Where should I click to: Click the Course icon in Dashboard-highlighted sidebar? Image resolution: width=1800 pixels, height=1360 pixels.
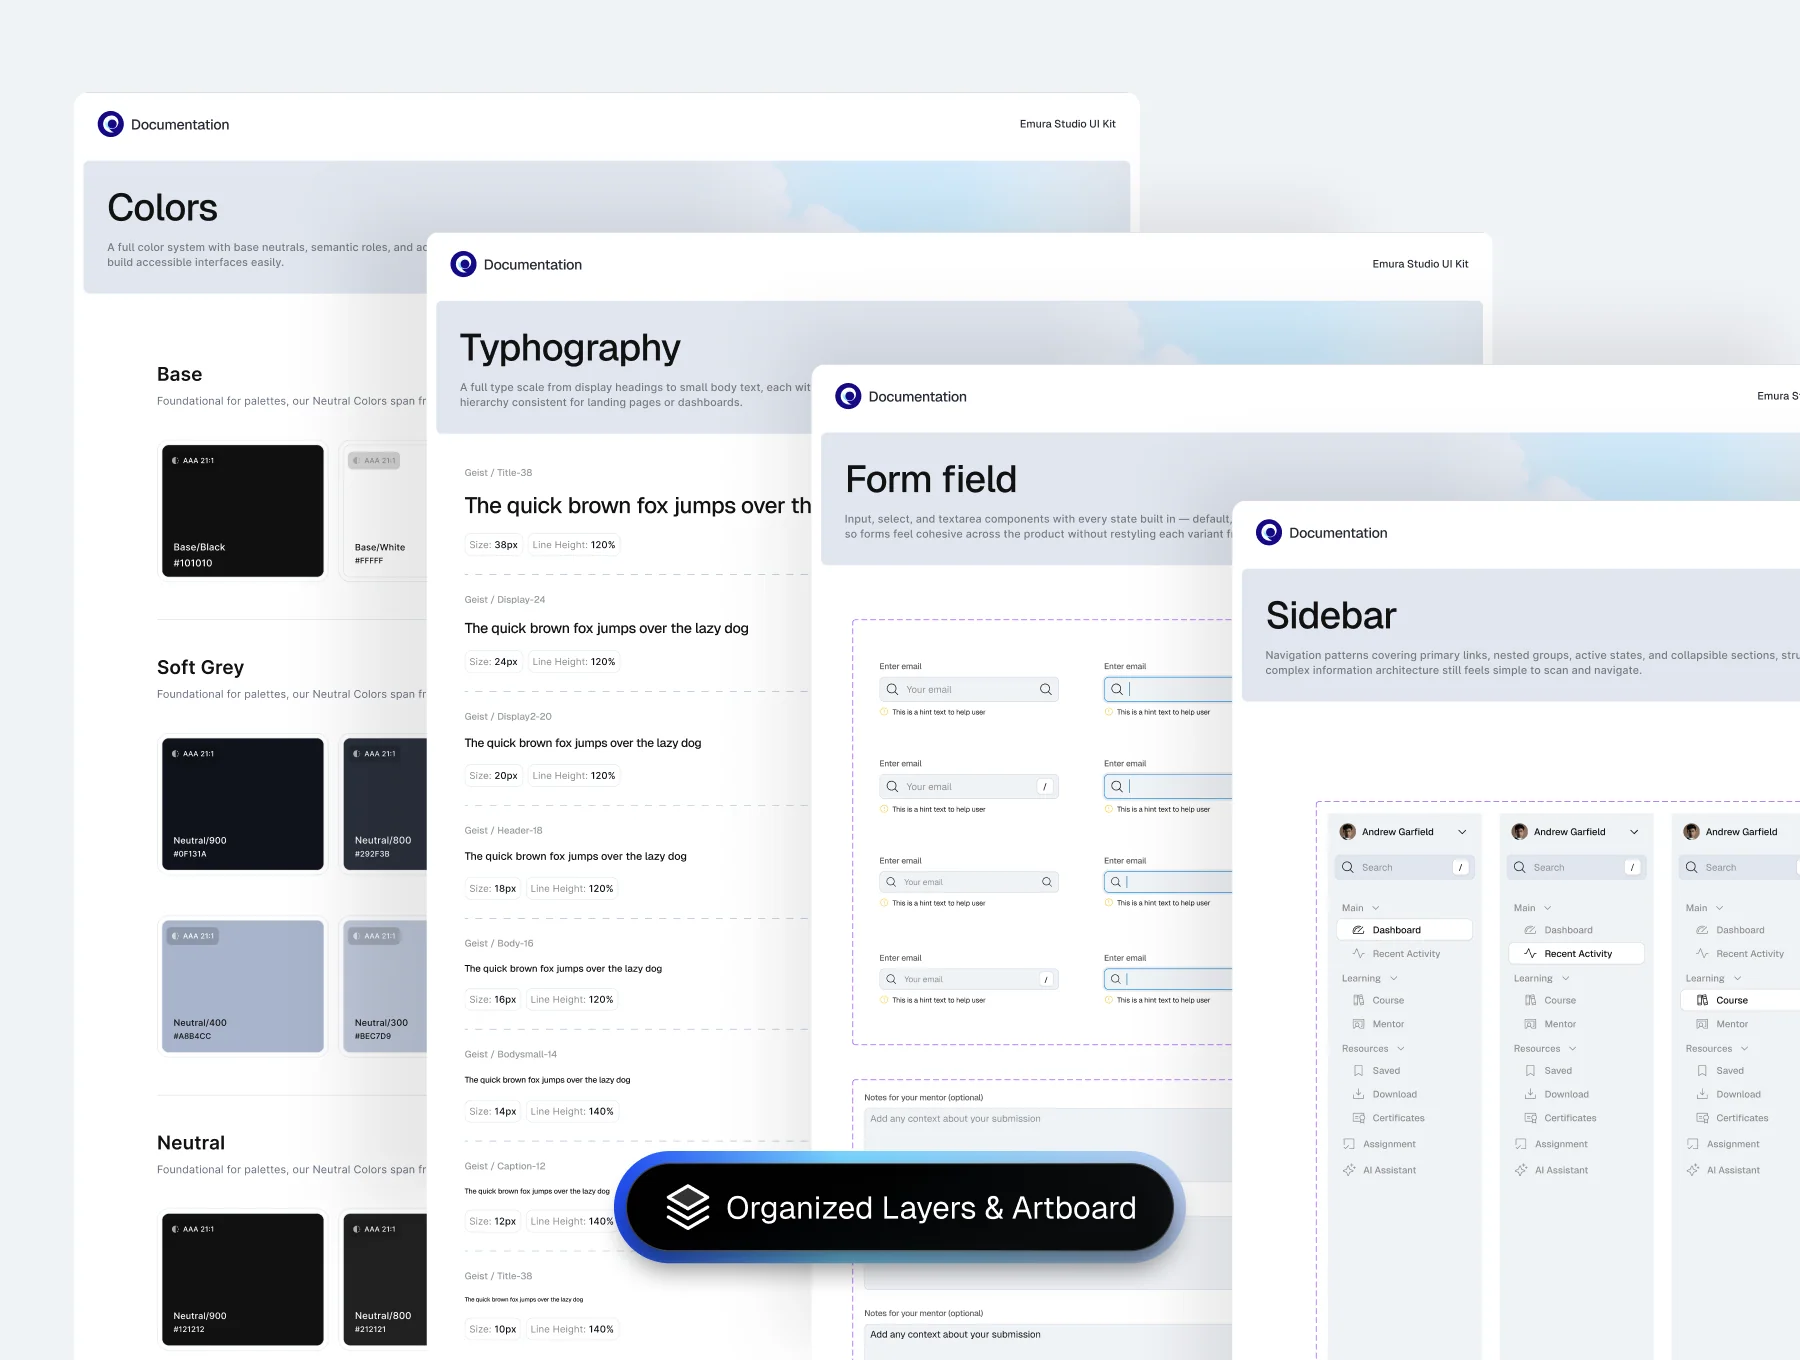click(x=1358, y=1000)
